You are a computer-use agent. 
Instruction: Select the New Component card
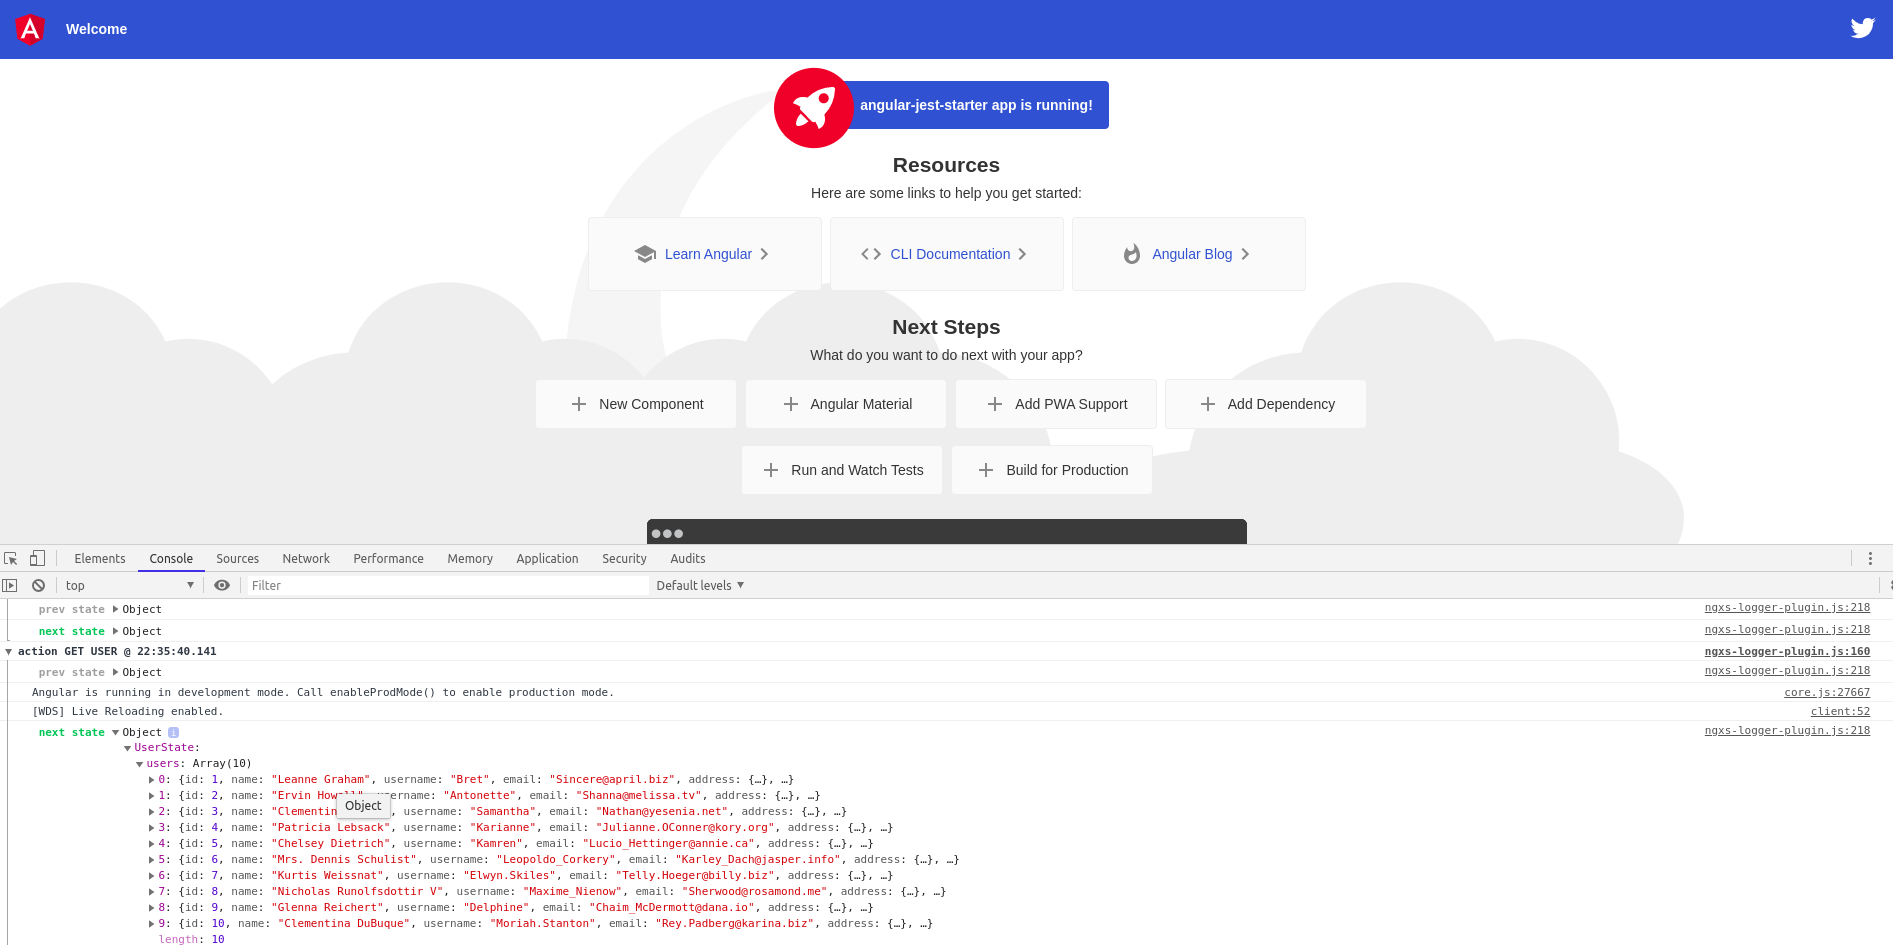point(636,404)
